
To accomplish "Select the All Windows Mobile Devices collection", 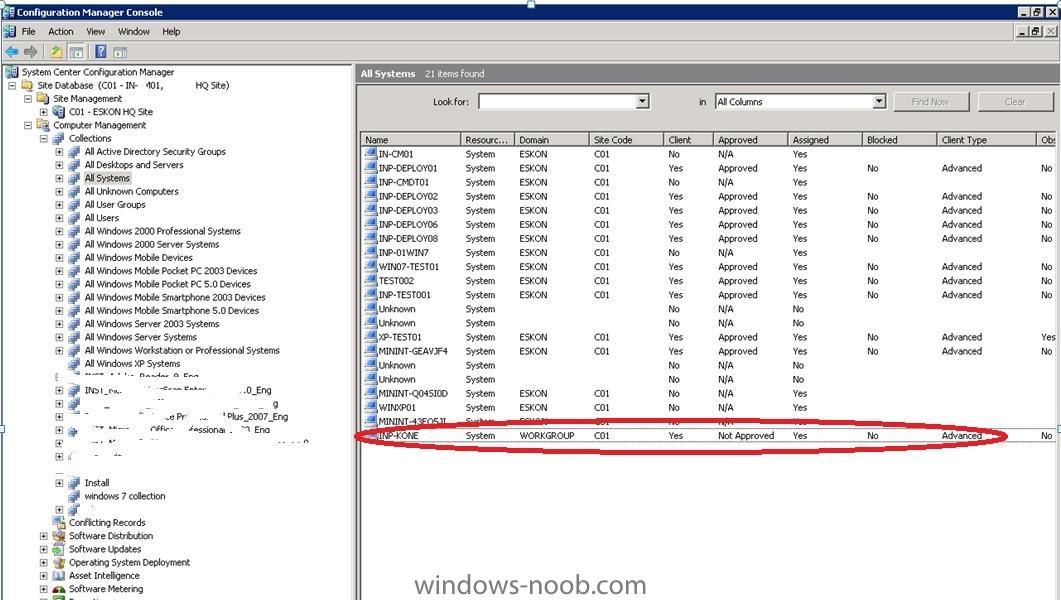I will (138, 258).
